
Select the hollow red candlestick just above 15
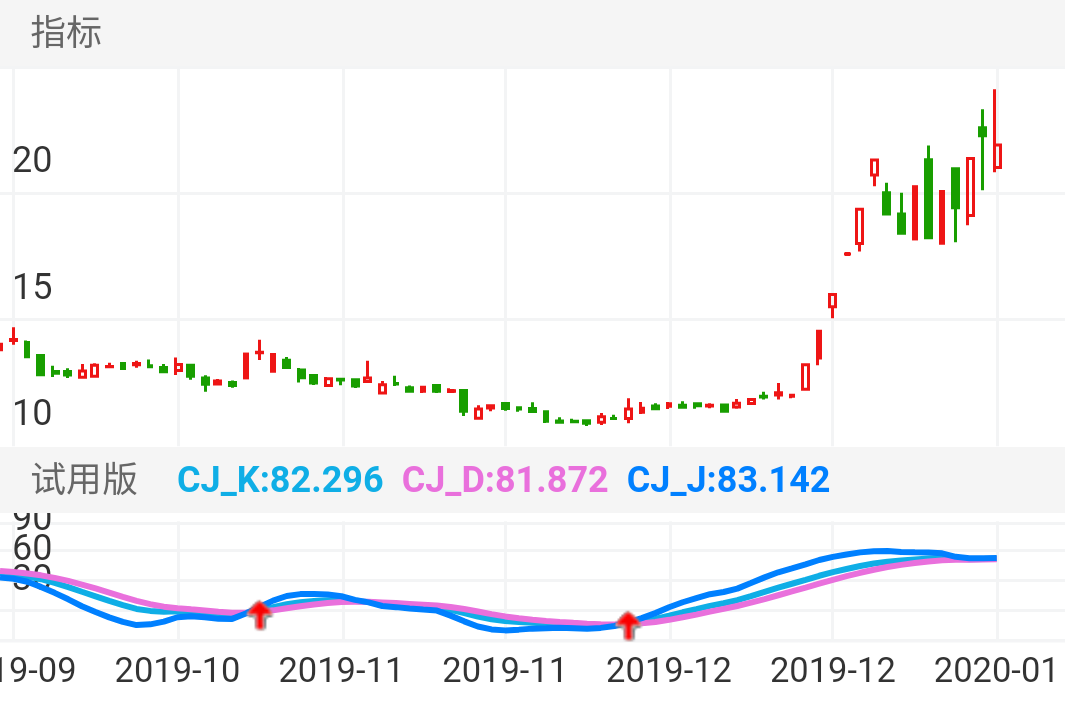point(832,300)
